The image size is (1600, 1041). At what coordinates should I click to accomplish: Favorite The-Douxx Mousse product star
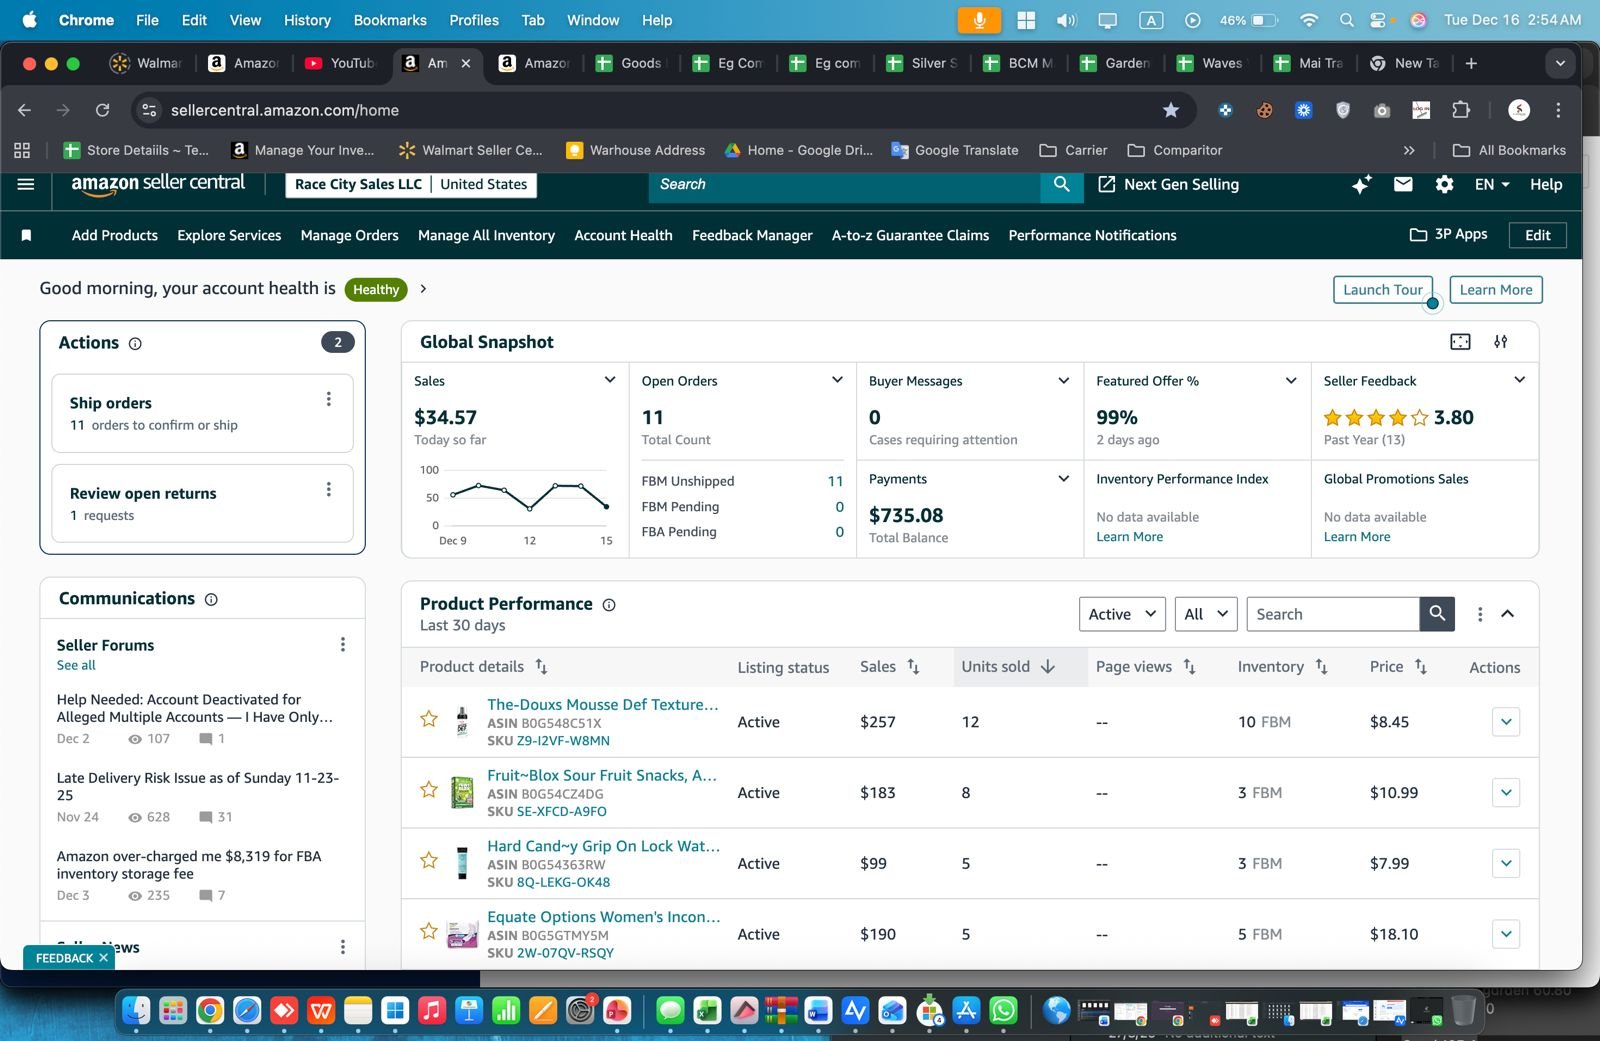coord(429,719)
